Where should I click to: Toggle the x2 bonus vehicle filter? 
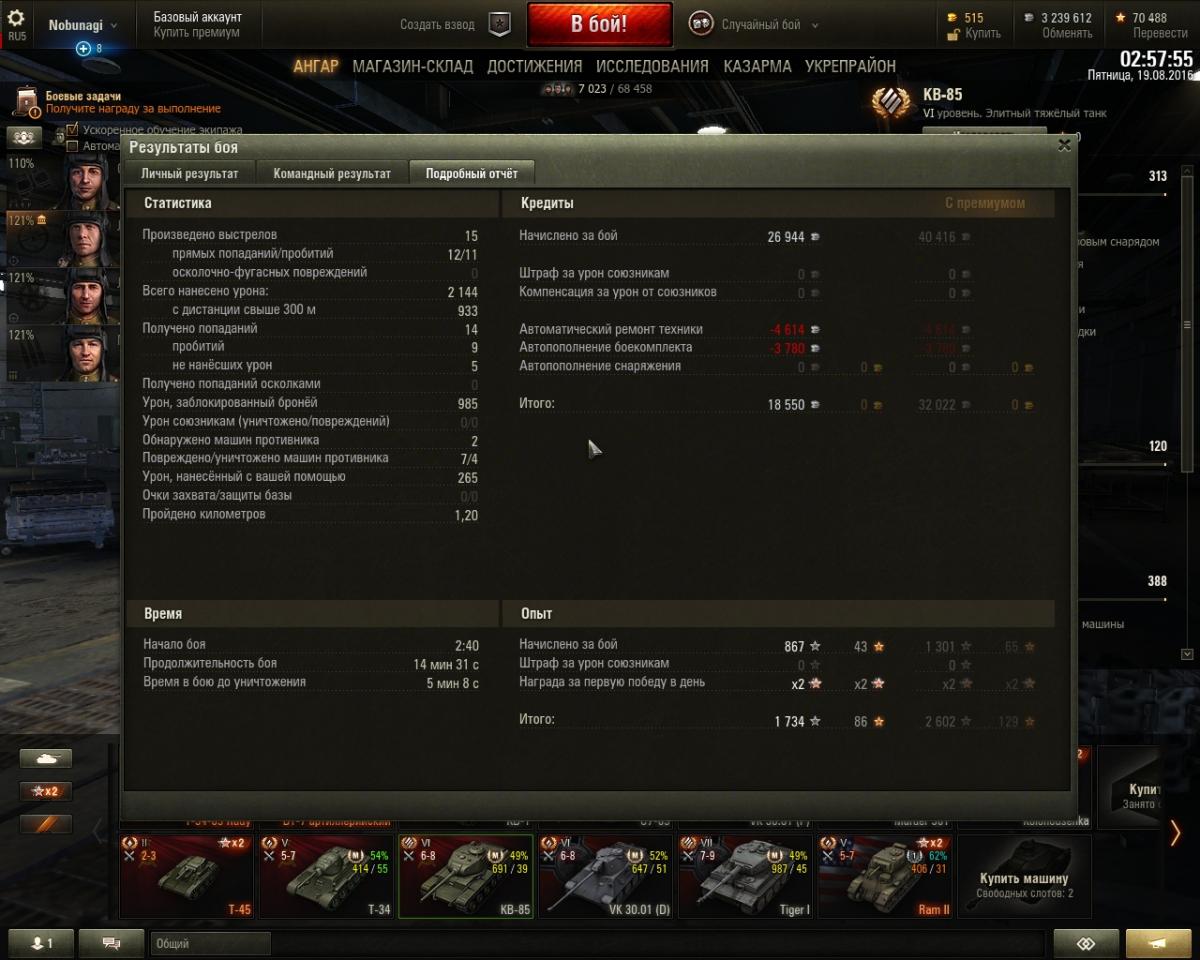click(x=46, y=791)
